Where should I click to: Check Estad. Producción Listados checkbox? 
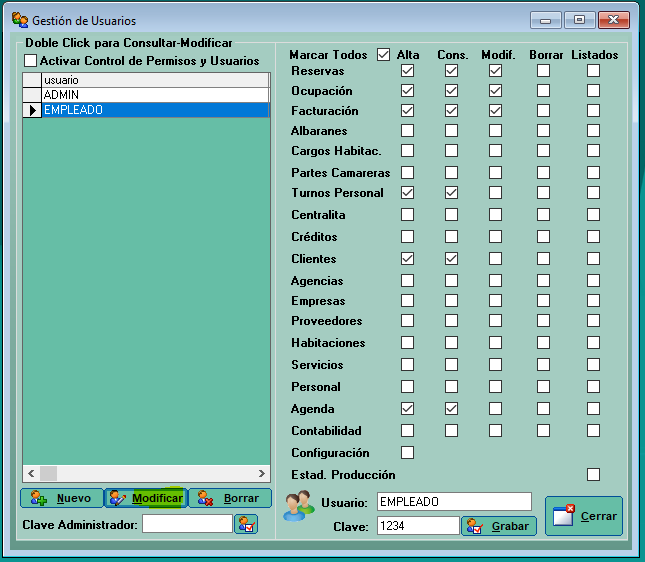pyautogui.click(x=593, y=474)
